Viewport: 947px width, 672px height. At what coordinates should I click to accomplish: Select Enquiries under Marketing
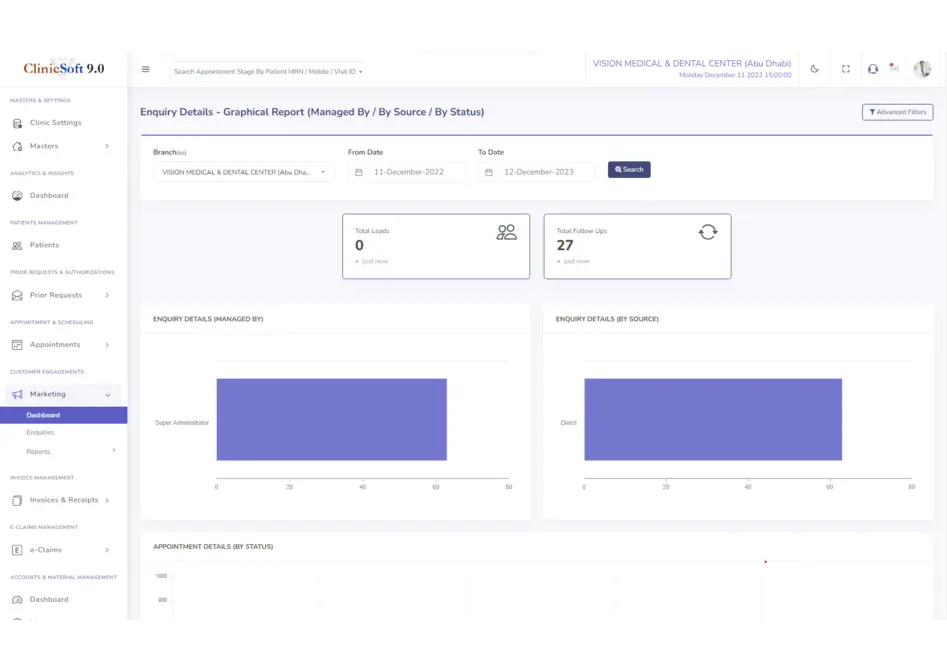[40, 433]
